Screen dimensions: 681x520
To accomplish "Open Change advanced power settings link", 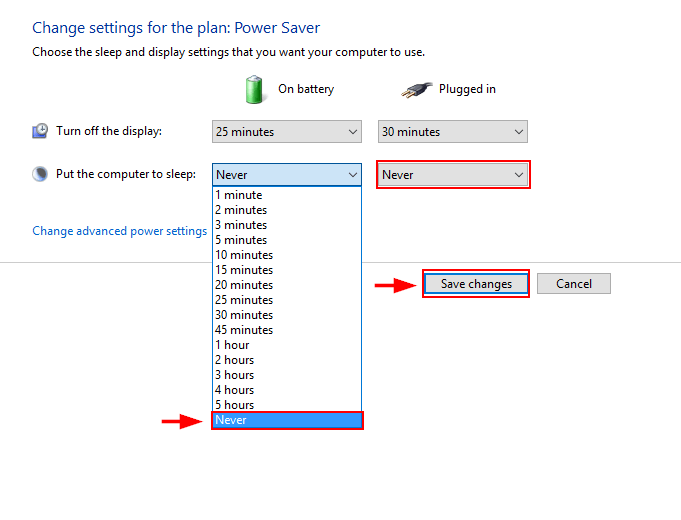I will coord(119,231).
